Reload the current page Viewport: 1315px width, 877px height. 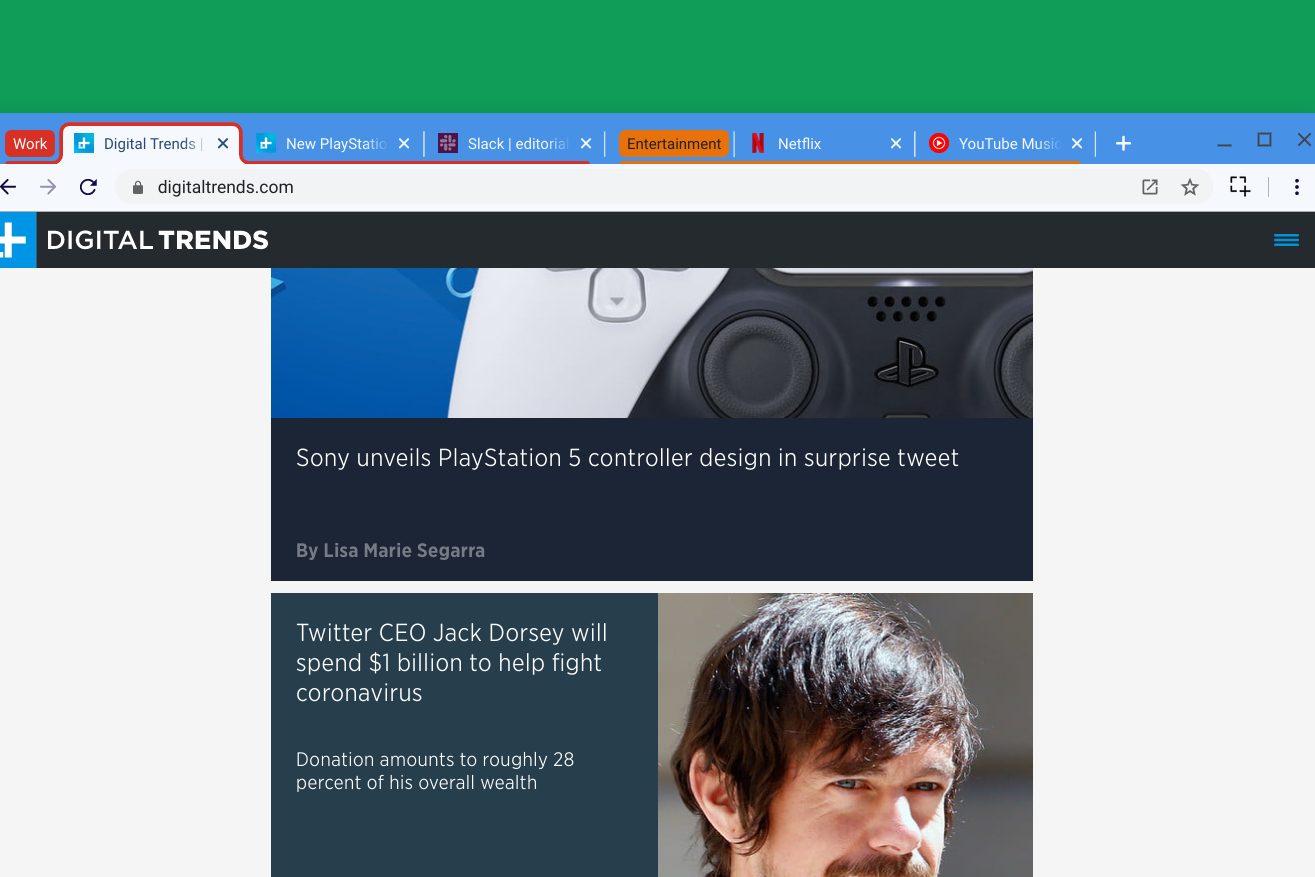pyautogui.click(x=88, y=187)
